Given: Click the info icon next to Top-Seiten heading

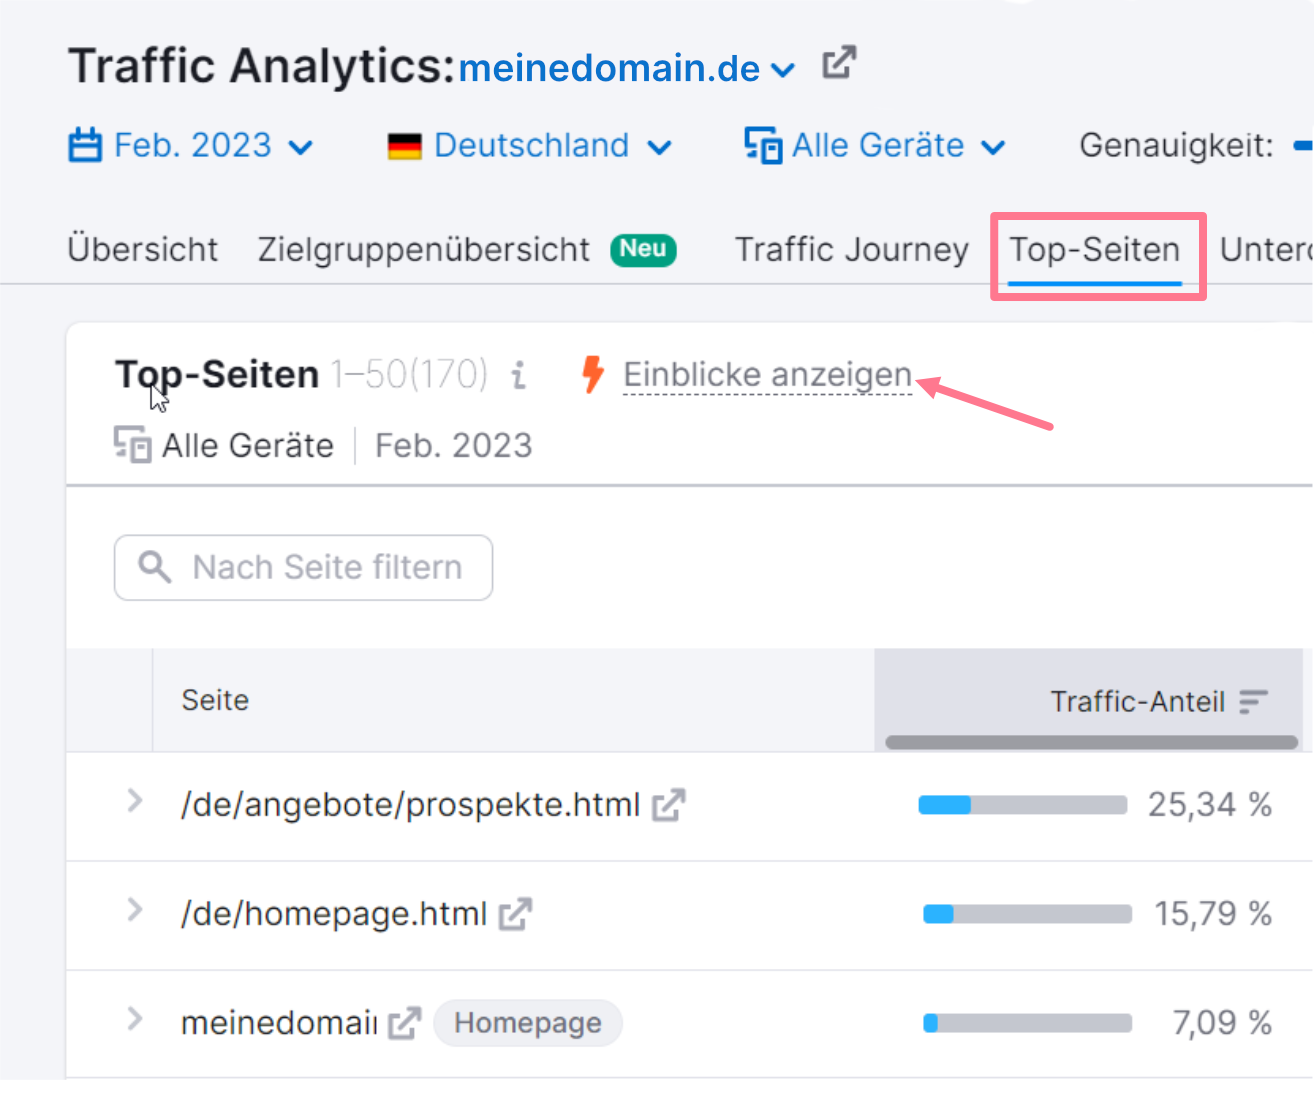Looking at the screenshot, I should pos(518,375).
